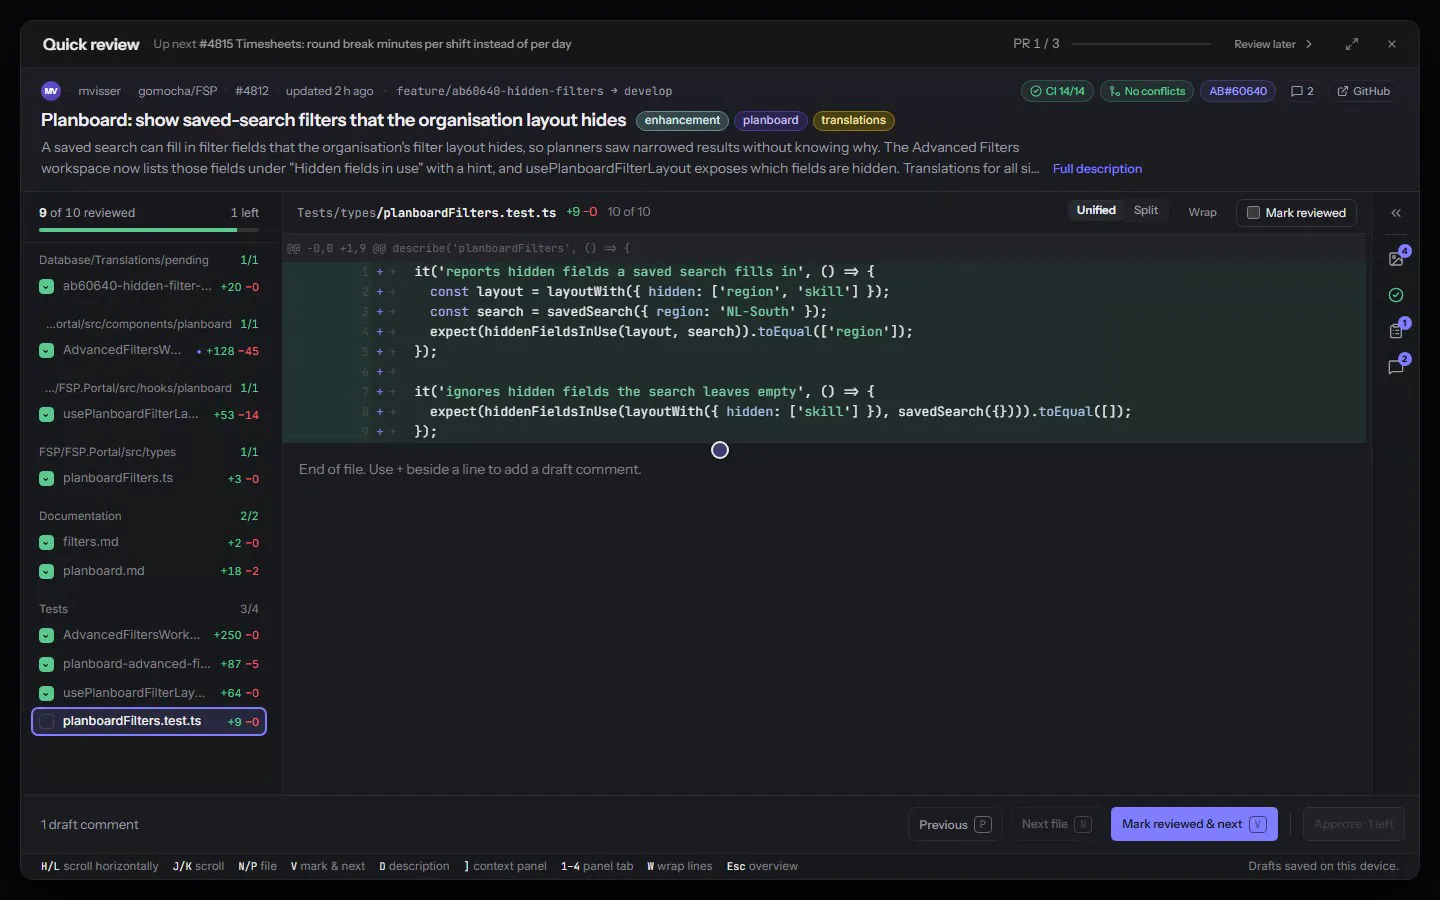Open the Full description link
Screen dimensions: 1440x900
pos(1097,169)
